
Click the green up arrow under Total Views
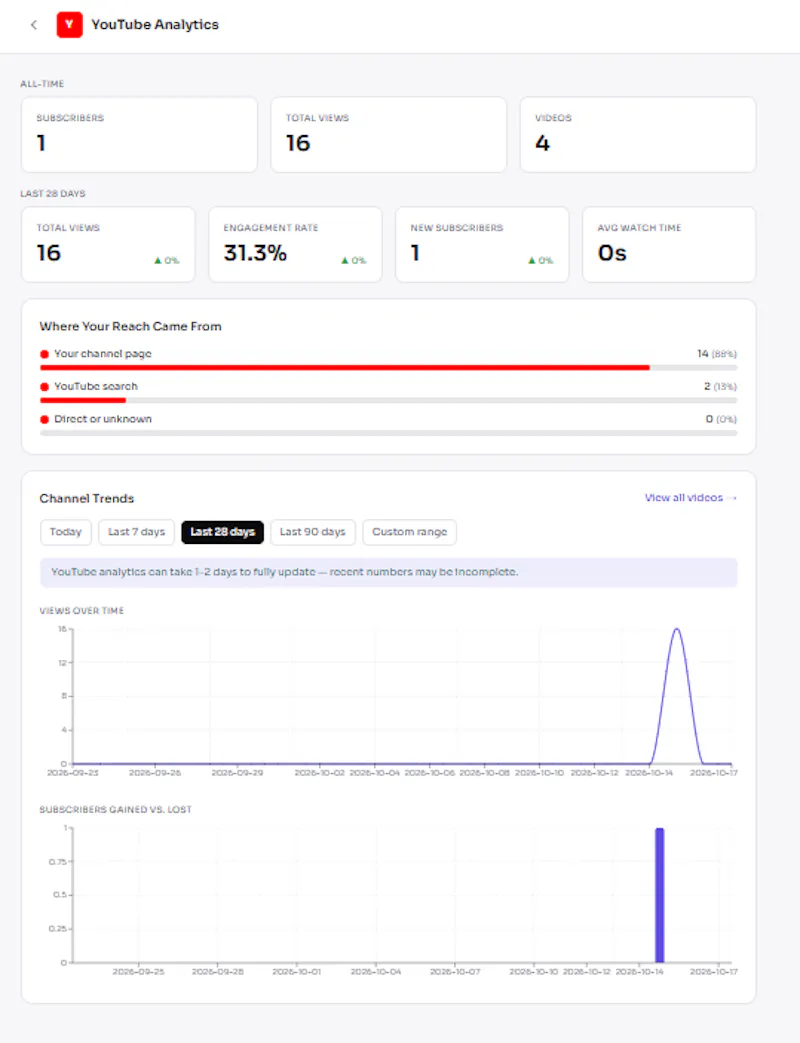click(x=158, y=260)
